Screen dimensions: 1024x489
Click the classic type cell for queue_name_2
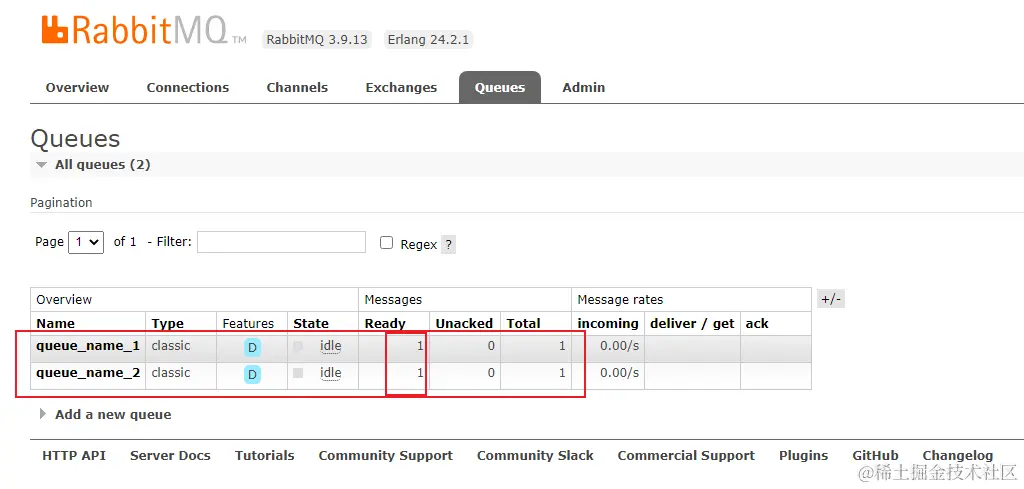point(170,373)
